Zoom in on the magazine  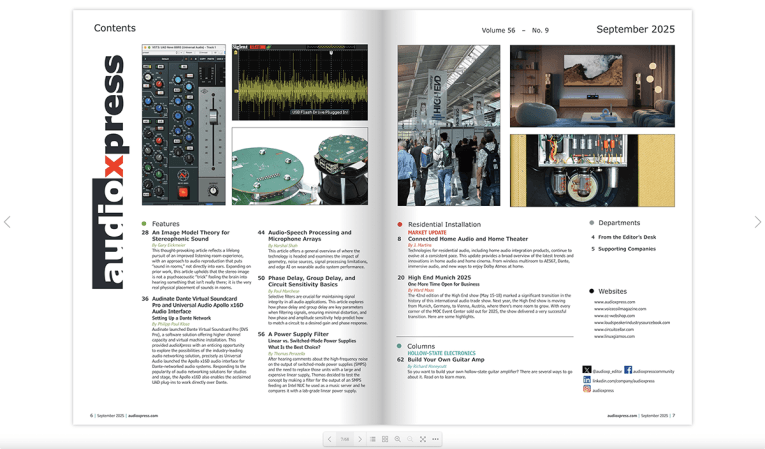tap(398, 439)
